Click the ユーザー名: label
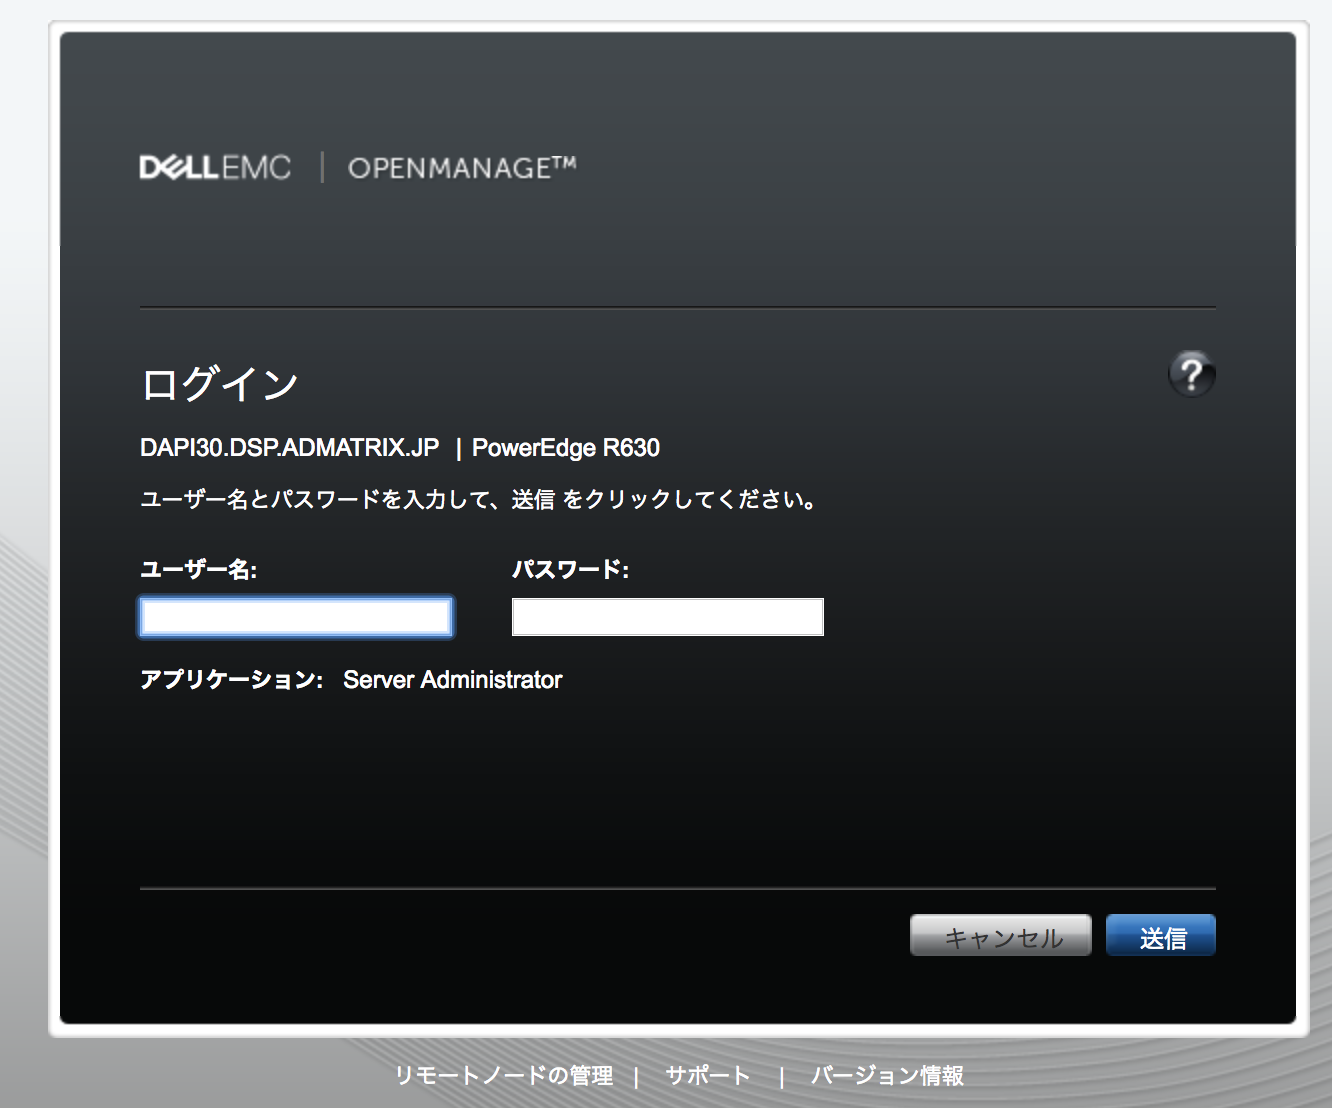 click(199, 569)
